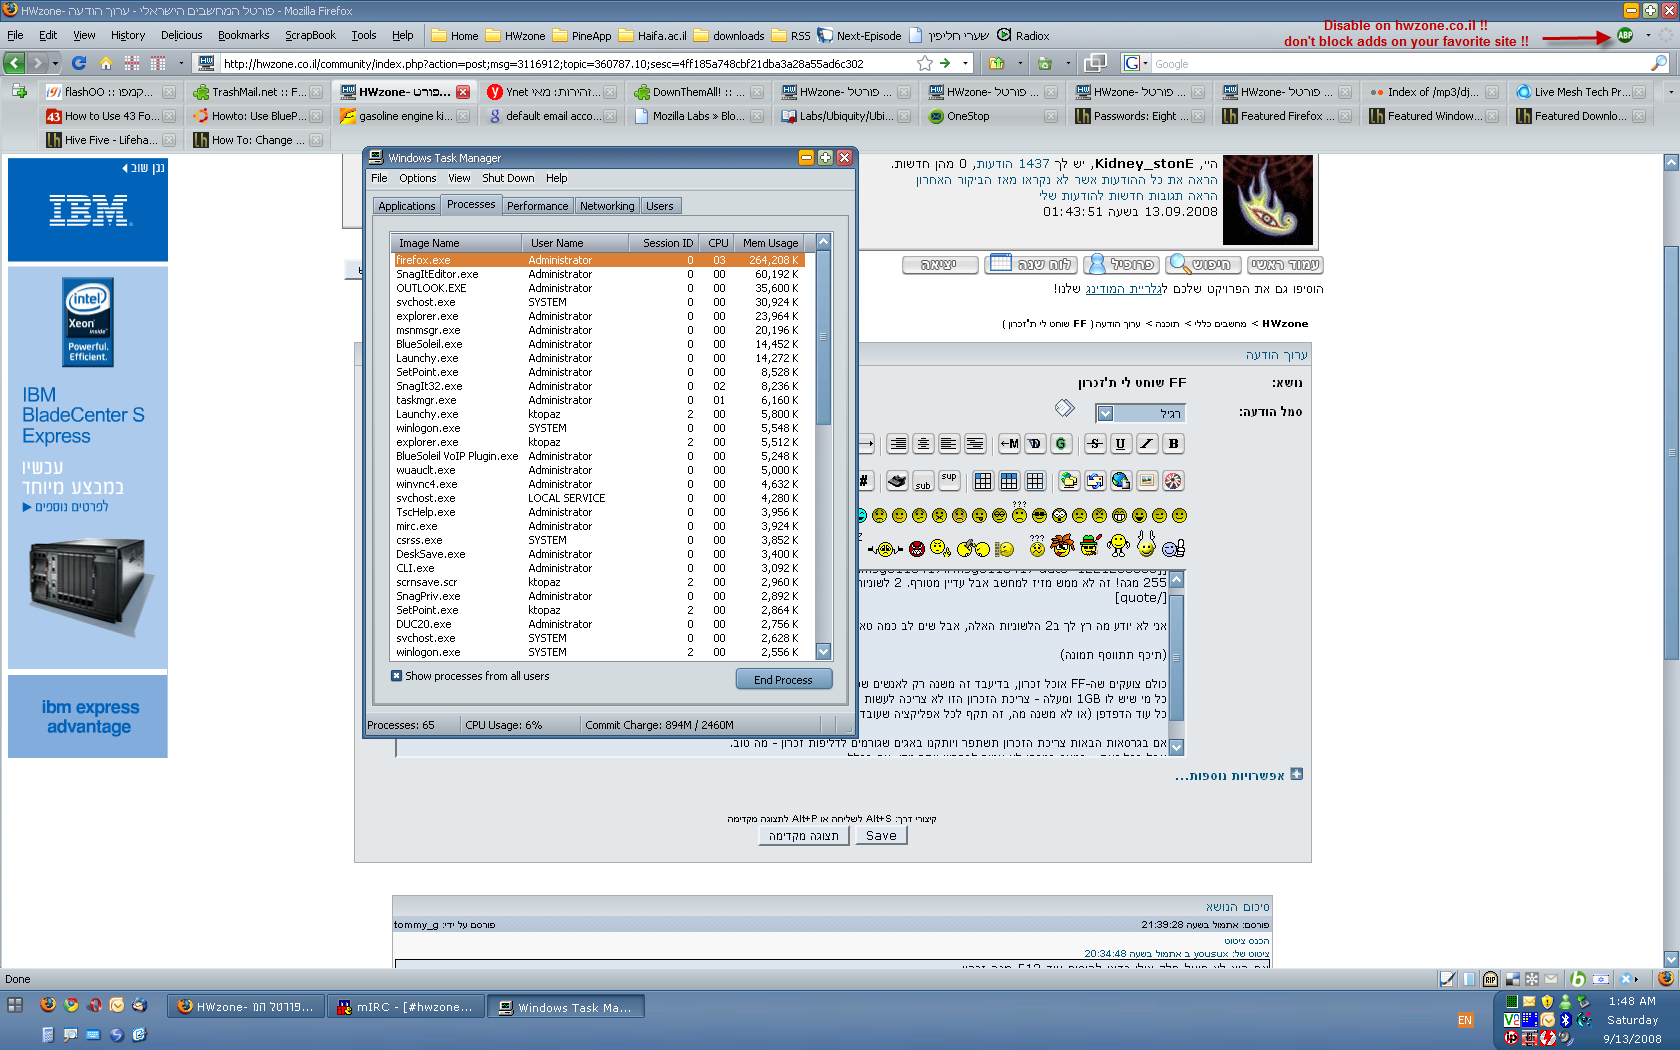Apply italic formatting in the post editor
This screenshot has height=1050, width=1680.
click(1147, 444)
